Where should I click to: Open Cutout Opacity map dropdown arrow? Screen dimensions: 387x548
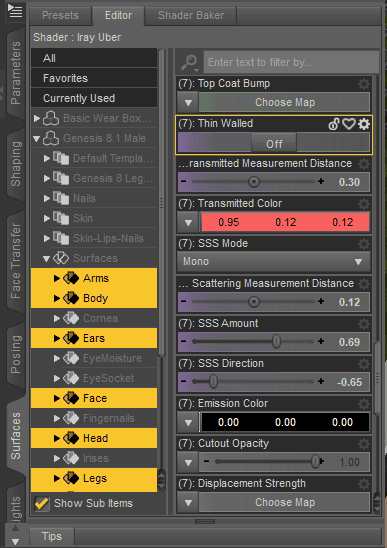(x=188, y=463)
